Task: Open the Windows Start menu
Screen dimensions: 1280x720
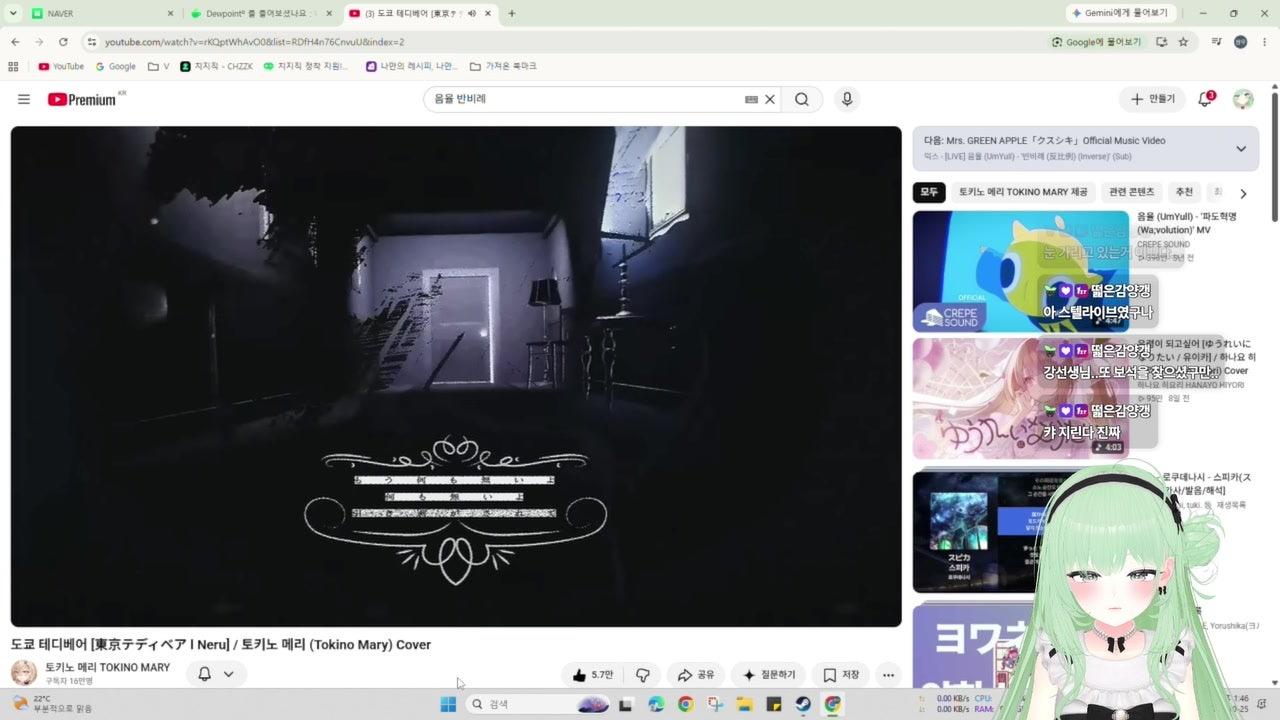Action: [448, 704]
